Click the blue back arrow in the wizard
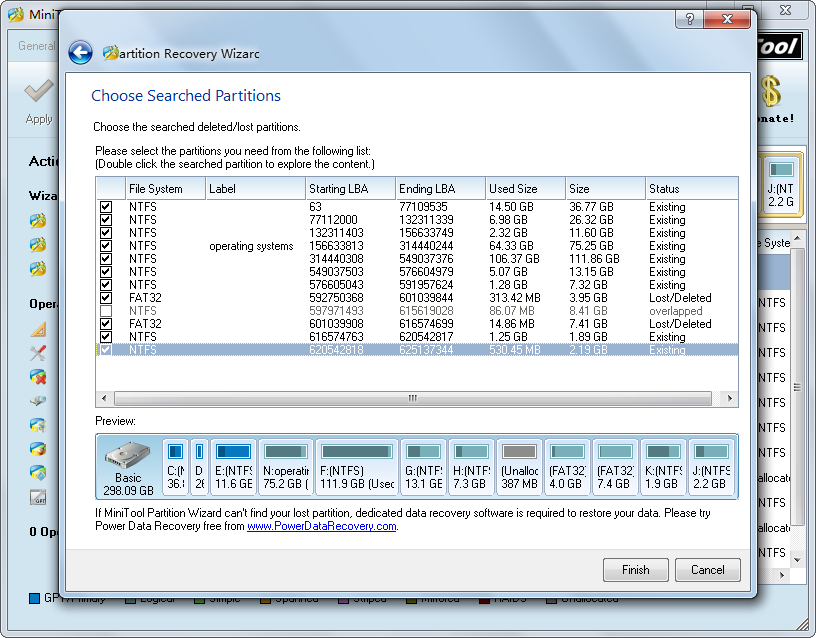Image resolution: width=816 pixels, height=638 pixels. (x=81, y=53)
